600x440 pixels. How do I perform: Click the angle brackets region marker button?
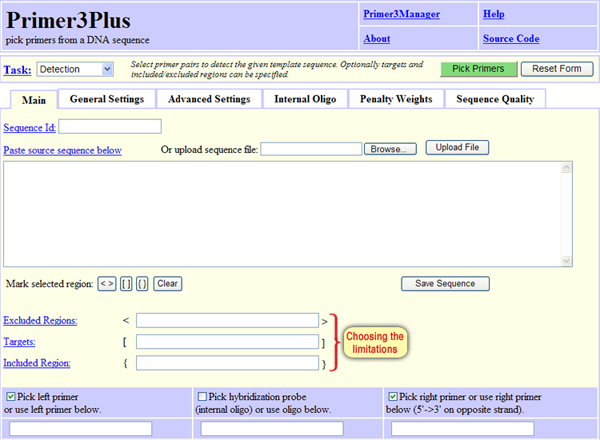[x=106, y=284]
